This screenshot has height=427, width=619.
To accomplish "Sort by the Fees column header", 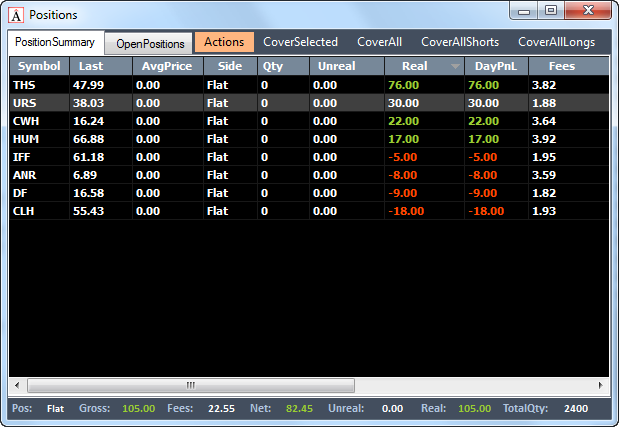I will click(569, 66).
